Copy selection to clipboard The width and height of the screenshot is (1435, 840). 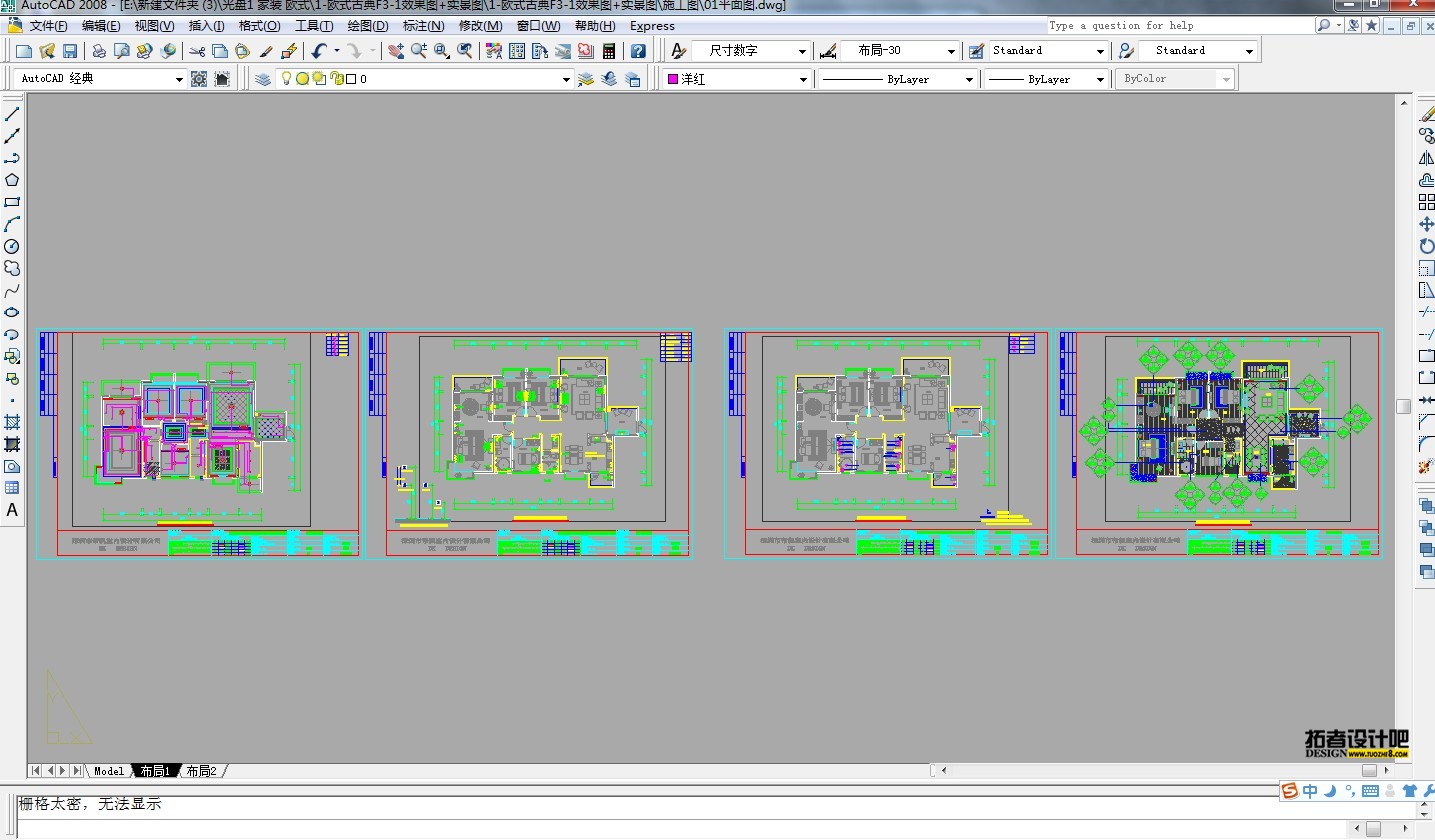219,50
